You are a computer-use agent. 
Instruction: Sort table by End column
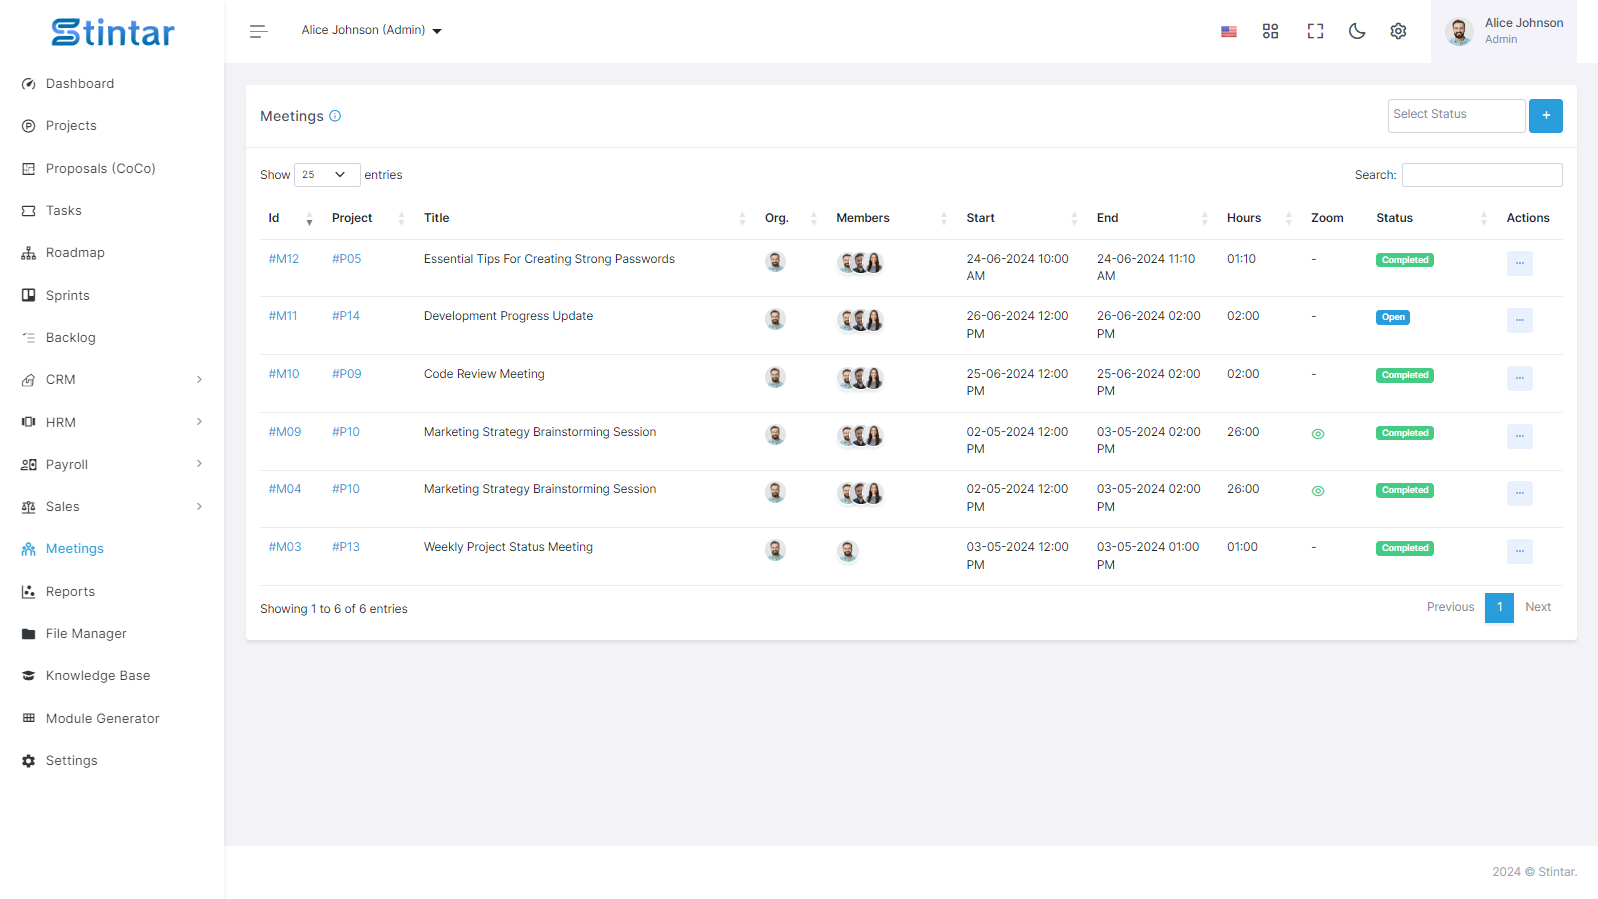tap(1152, 218)
